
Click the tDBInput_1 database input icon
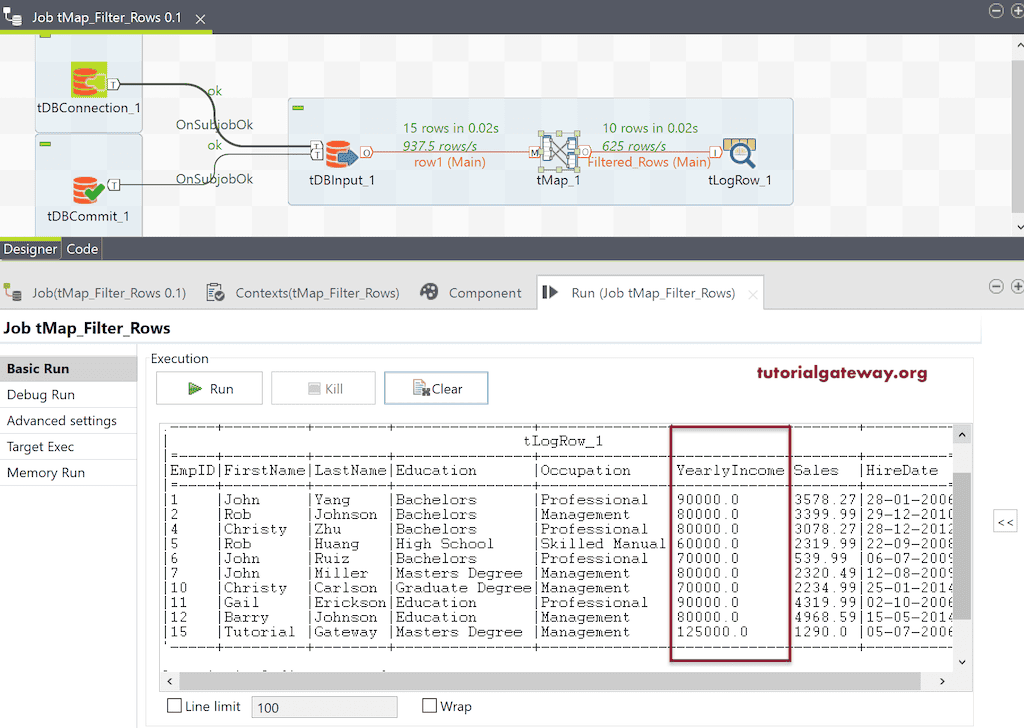(x=339, y=155)
